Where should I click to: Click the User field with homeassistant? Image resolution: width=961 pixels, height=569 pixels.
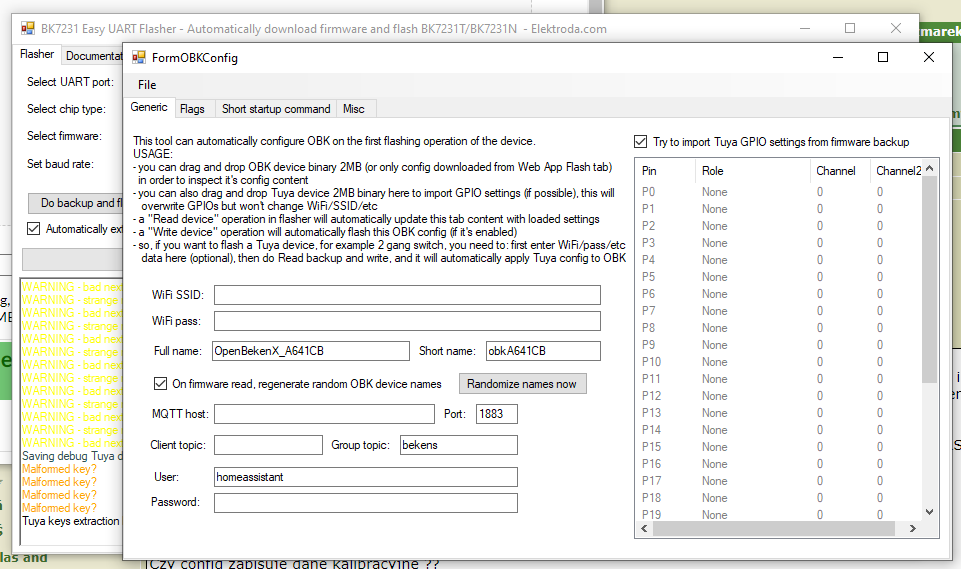[x=365, y=477]
